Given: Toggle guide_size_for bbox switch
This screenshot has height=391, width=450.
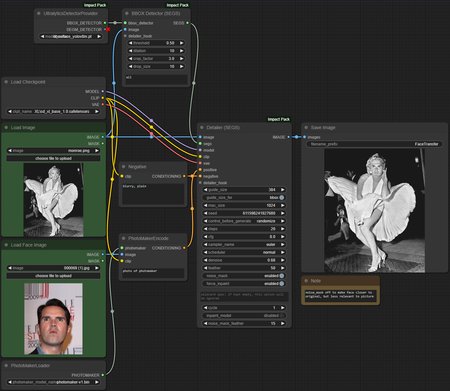Looking at the screenshot, I should (244, 198).
